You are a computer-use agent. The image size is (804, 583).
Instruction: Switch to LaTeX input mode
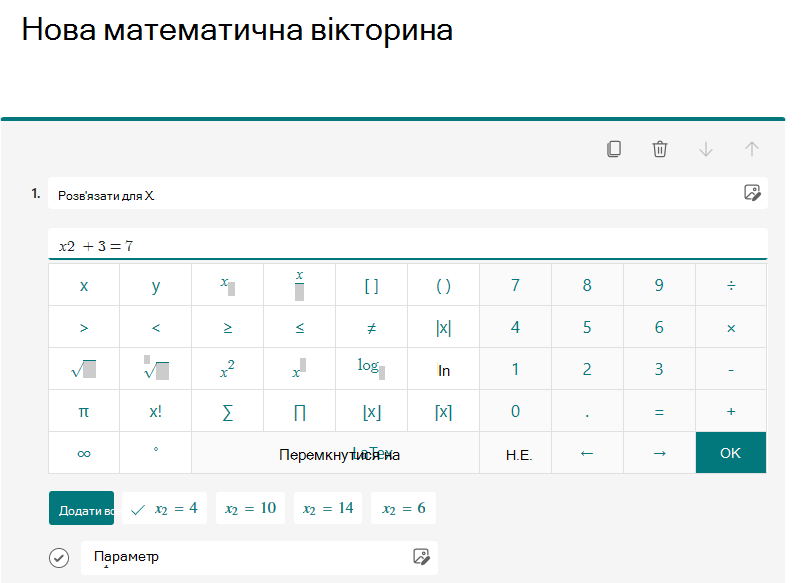pos(336,453)
